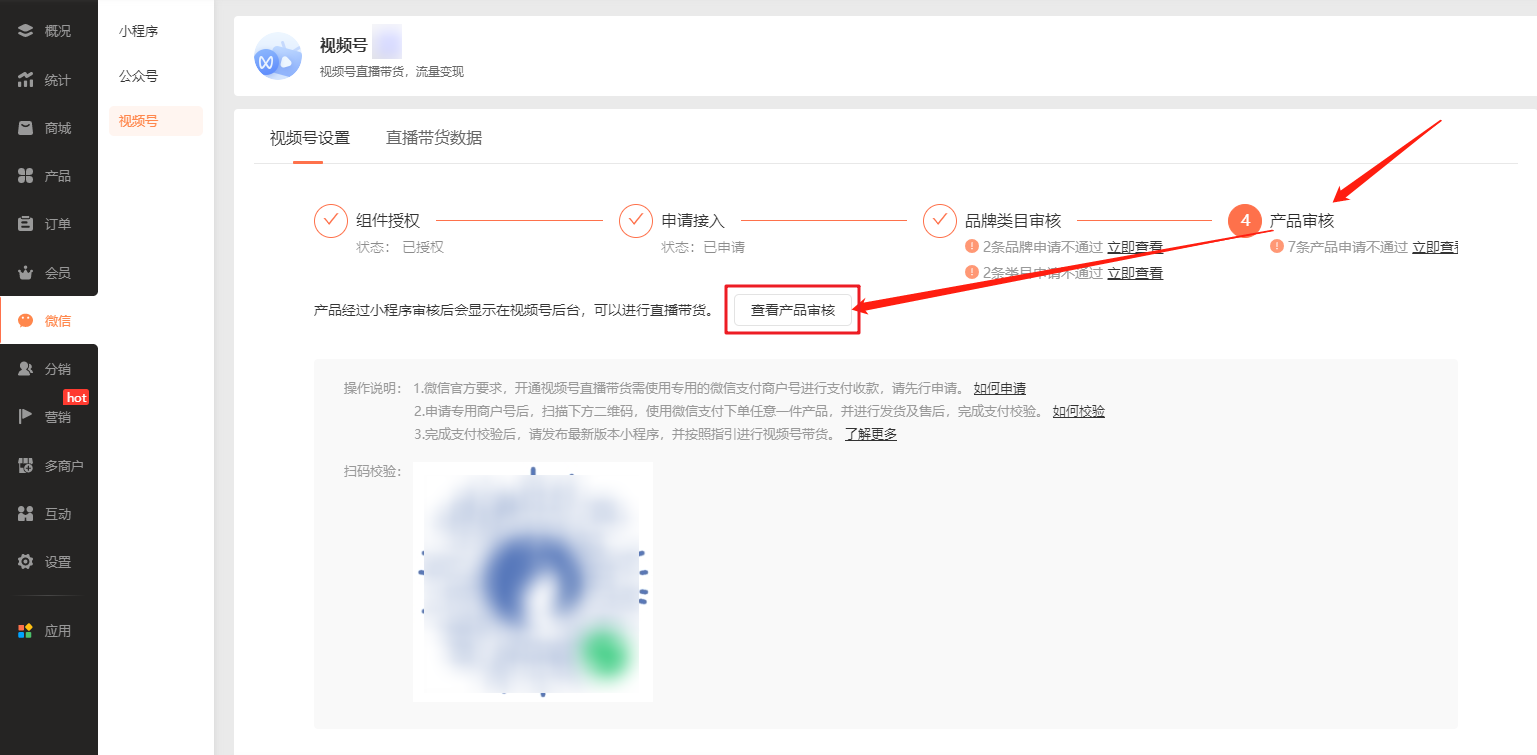This screenshot has width=1537, height=755.
Task: Click 立即查看 for category application failures
Action: pos(1135,273)
